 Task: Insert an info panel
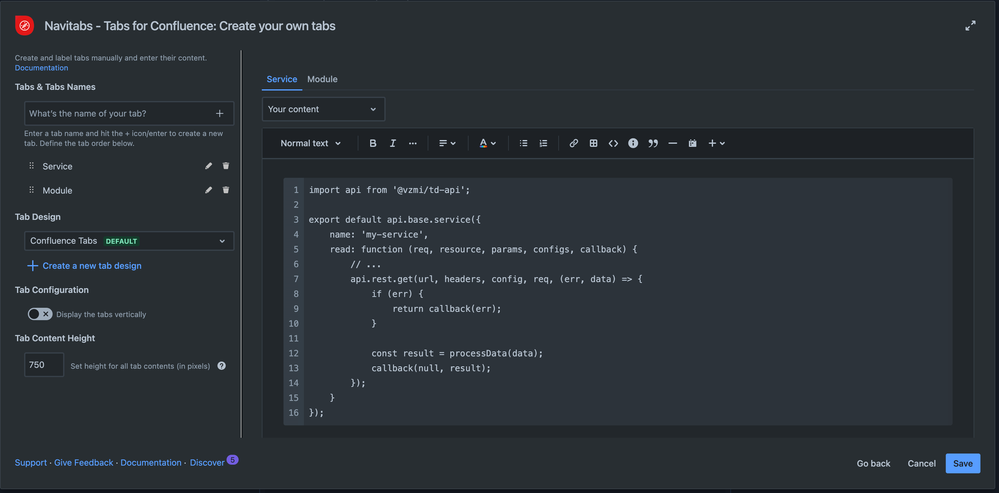click(x=633, y=143)
